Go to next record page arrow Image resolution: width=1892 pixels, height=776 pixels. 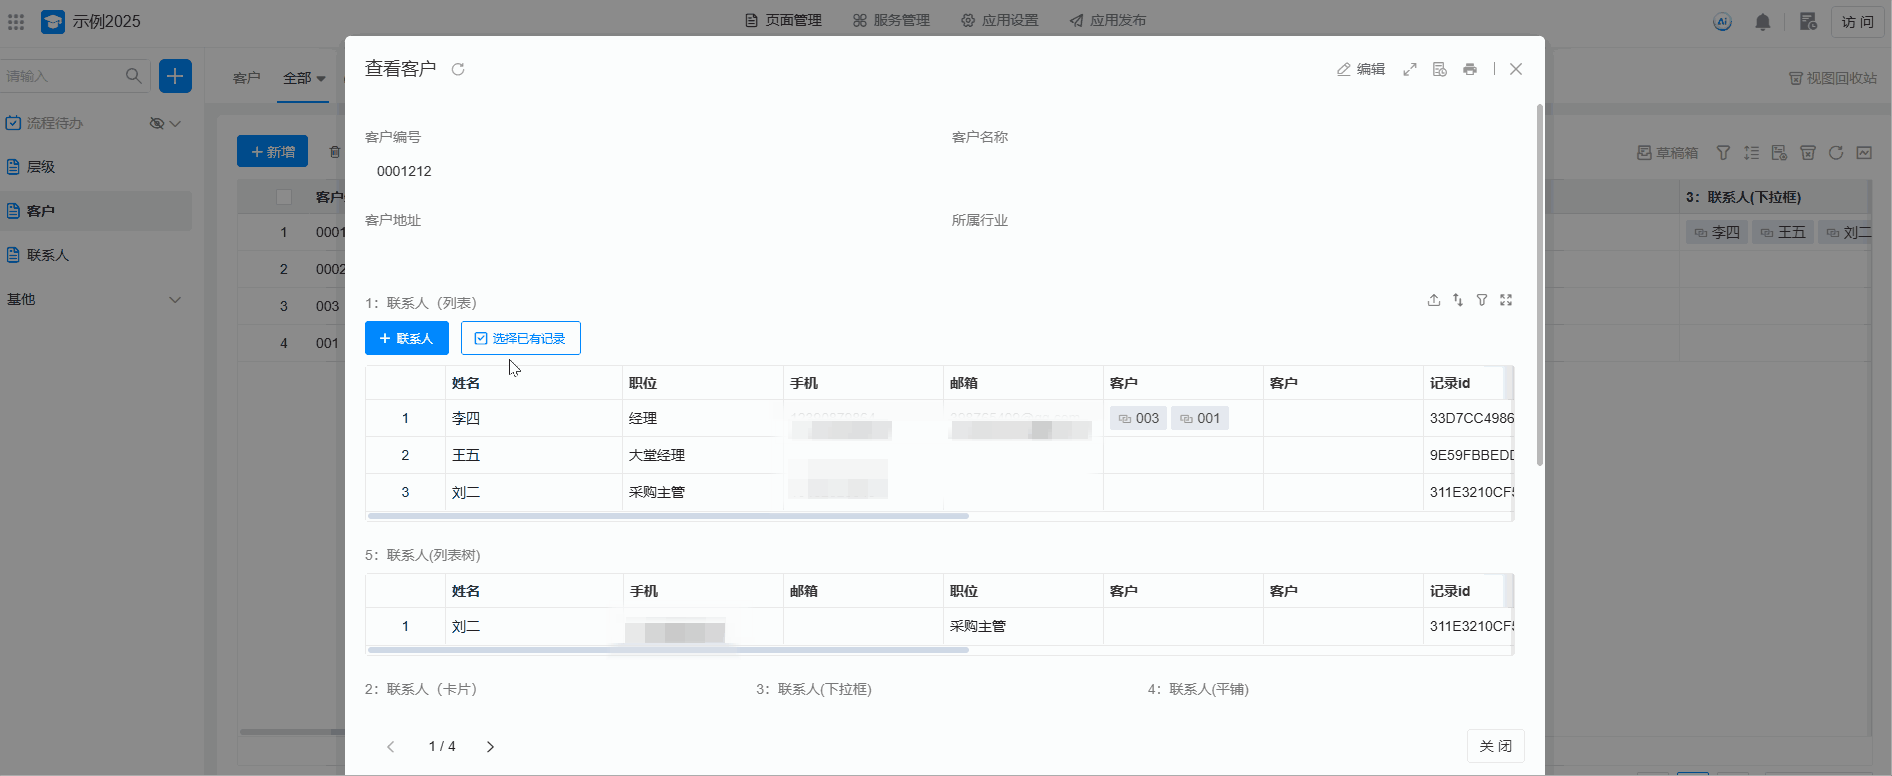[x=490, y=746]
